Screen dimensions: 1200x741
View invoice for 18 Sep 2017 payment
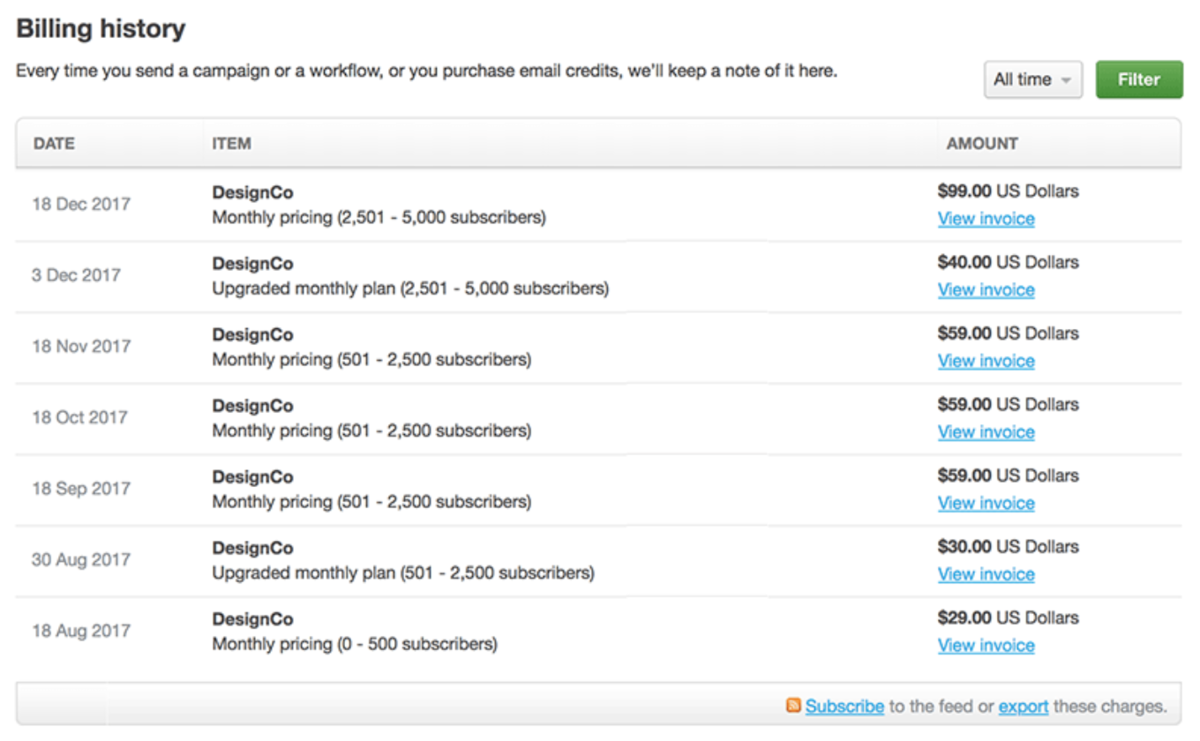tap(985, 503)
